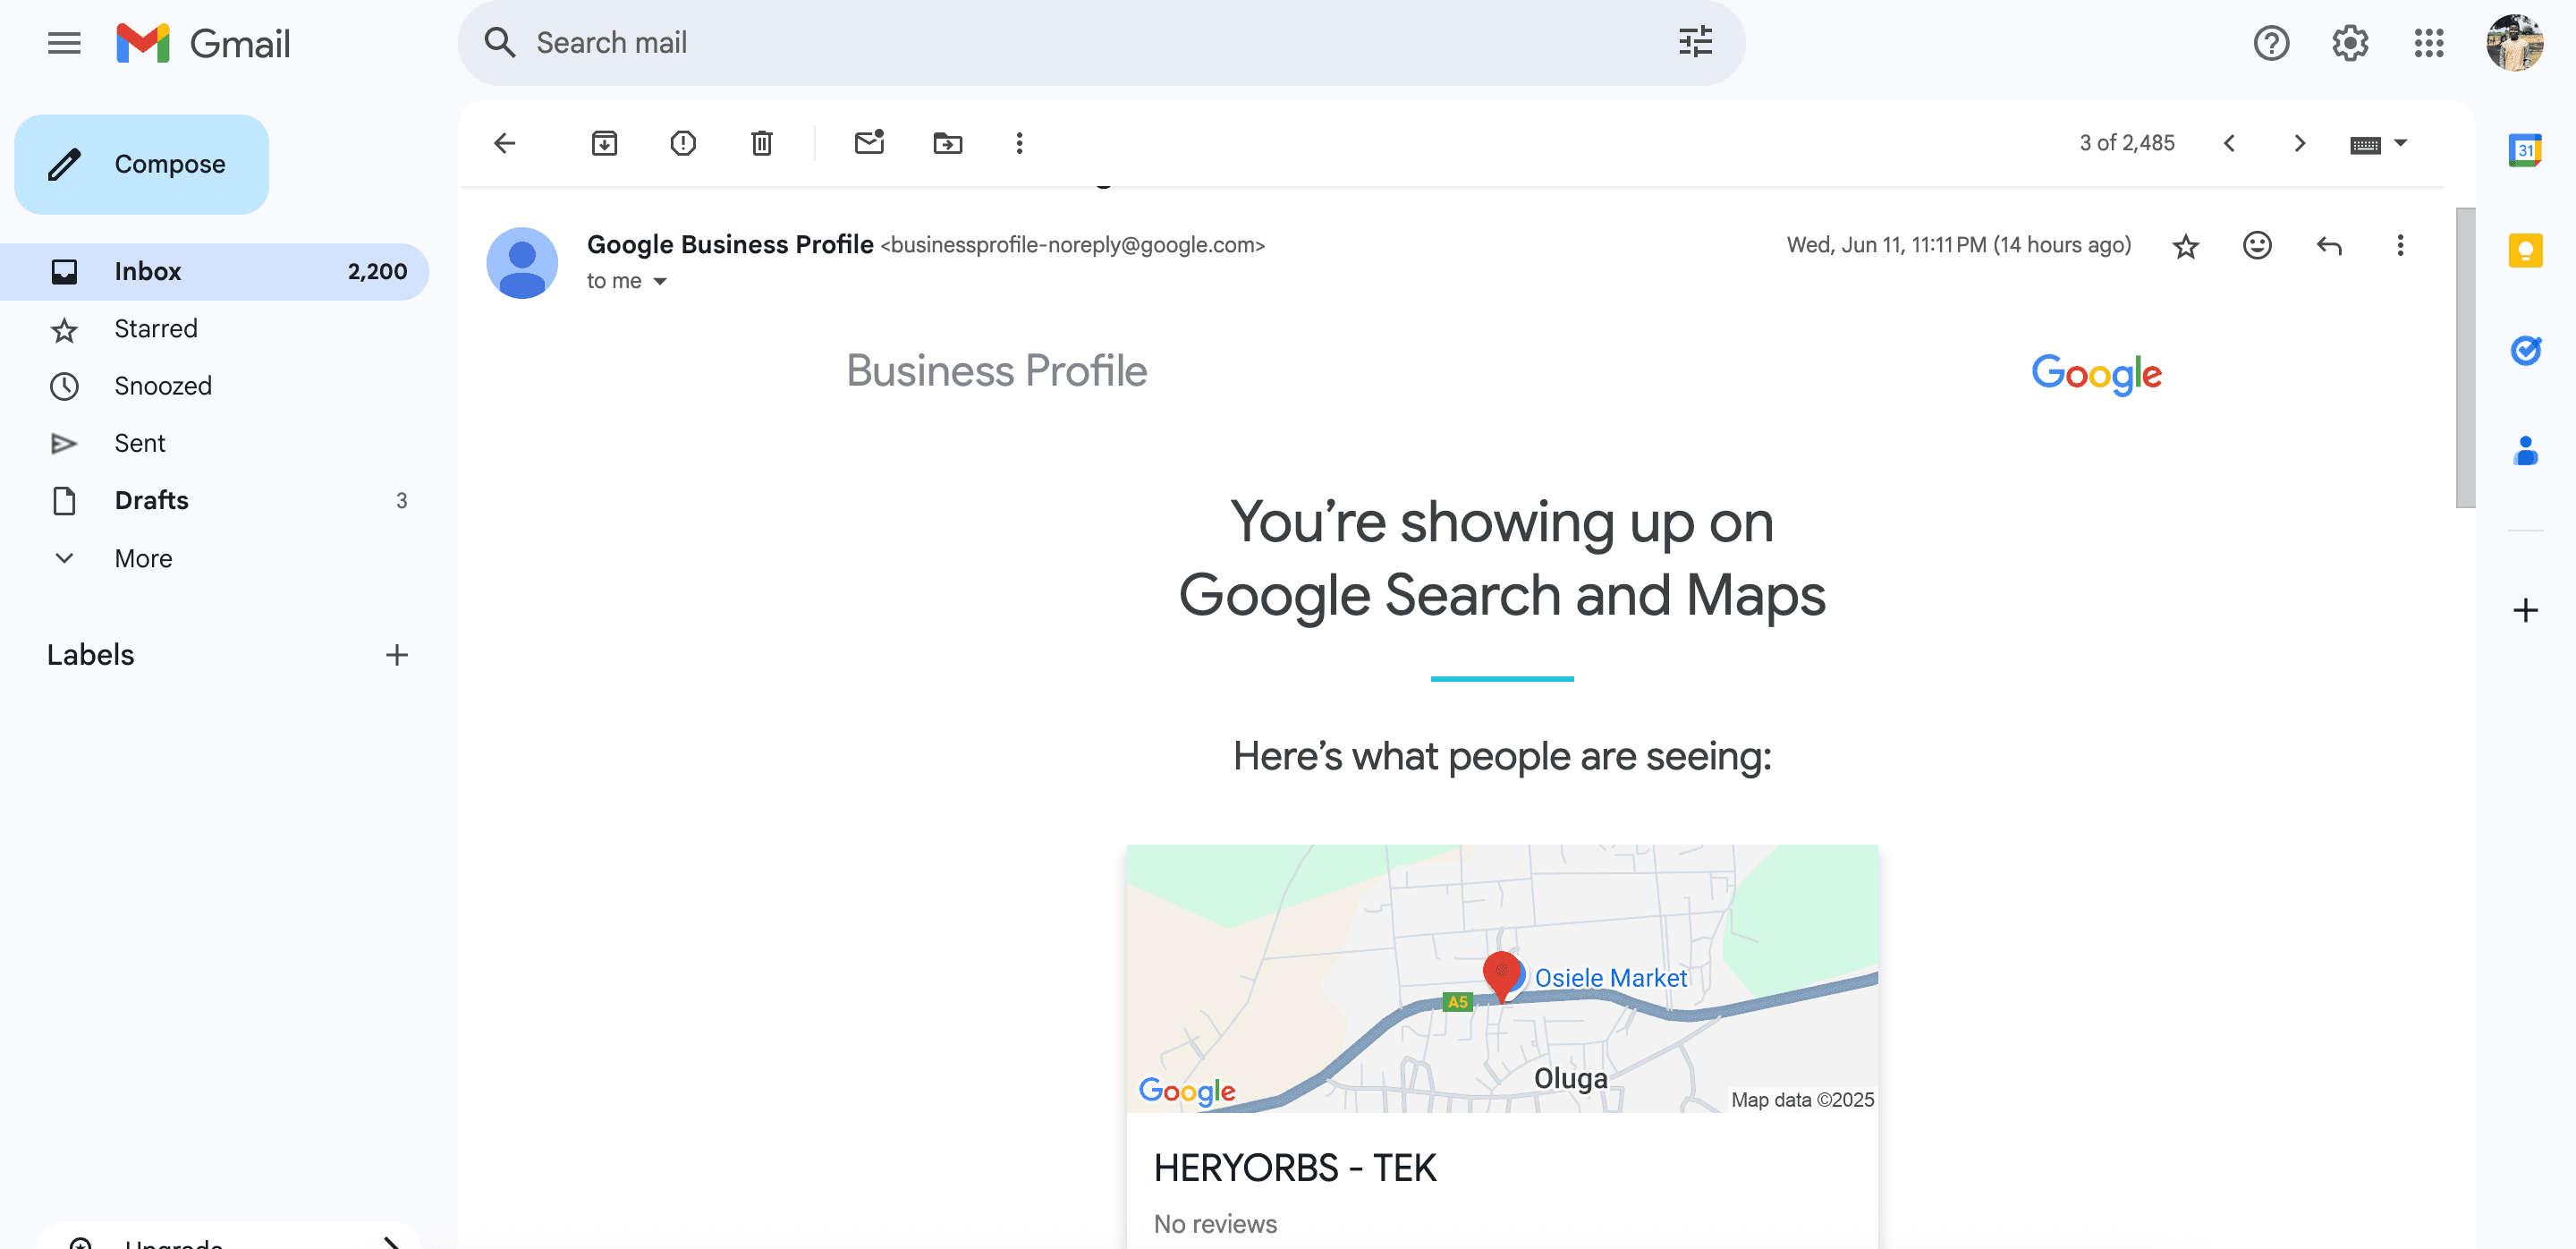Image resolution: width=2576 pixels, height=1249 pixels.
Task: Mark email as unread
Action: click(869, 142)
